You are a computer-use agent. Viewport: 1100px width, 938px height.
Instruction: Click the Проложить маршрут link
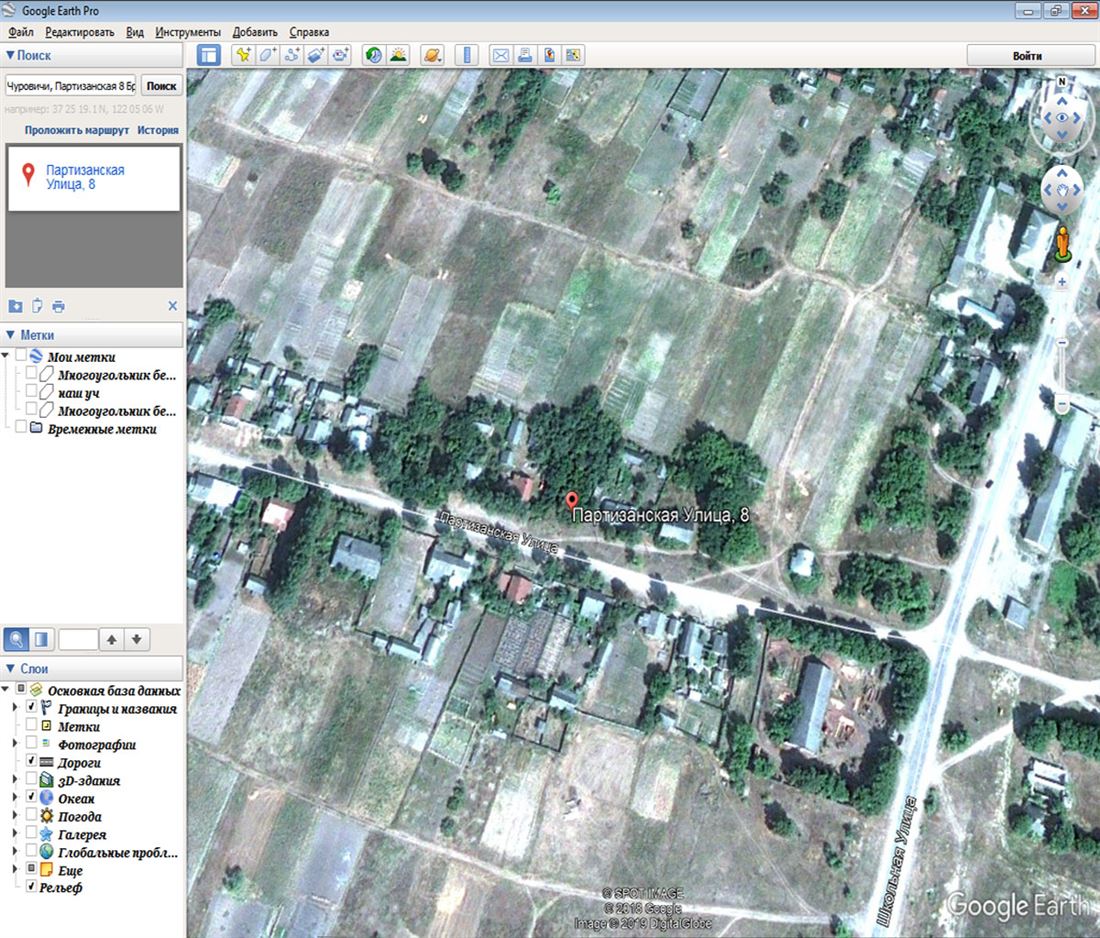[x=77, y=130]
